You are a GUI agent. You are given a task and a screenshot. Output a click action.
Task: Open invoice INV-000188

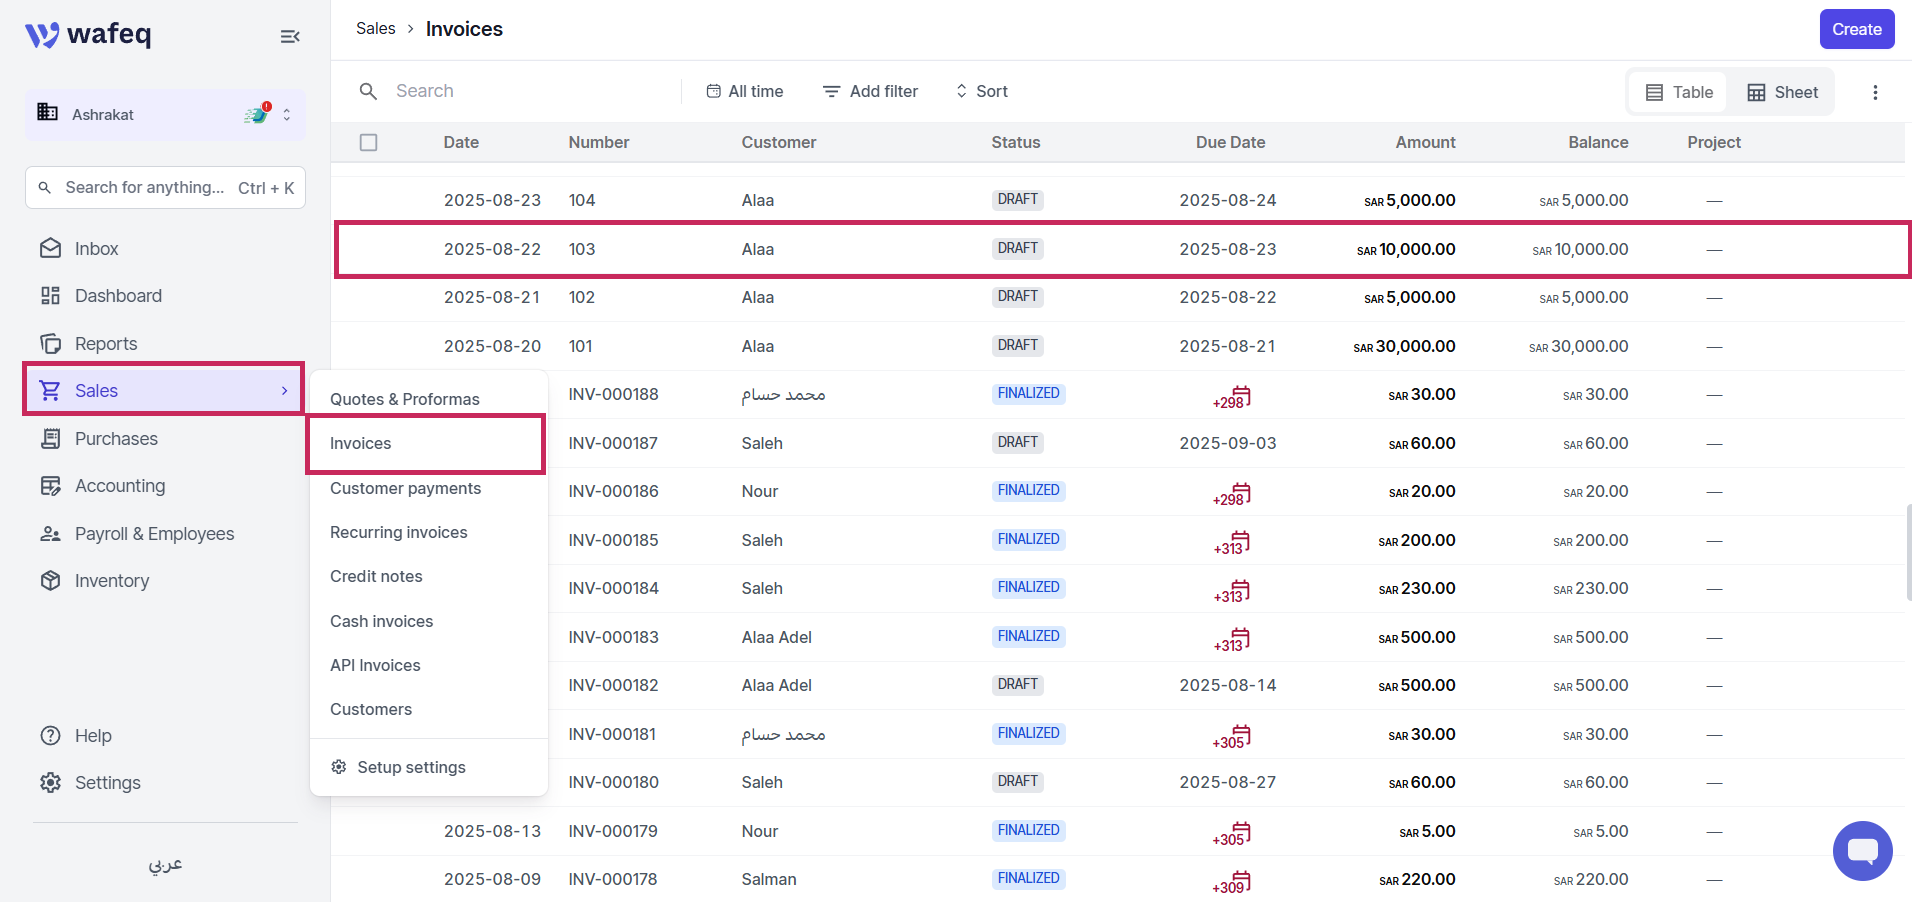coord(613,395)
